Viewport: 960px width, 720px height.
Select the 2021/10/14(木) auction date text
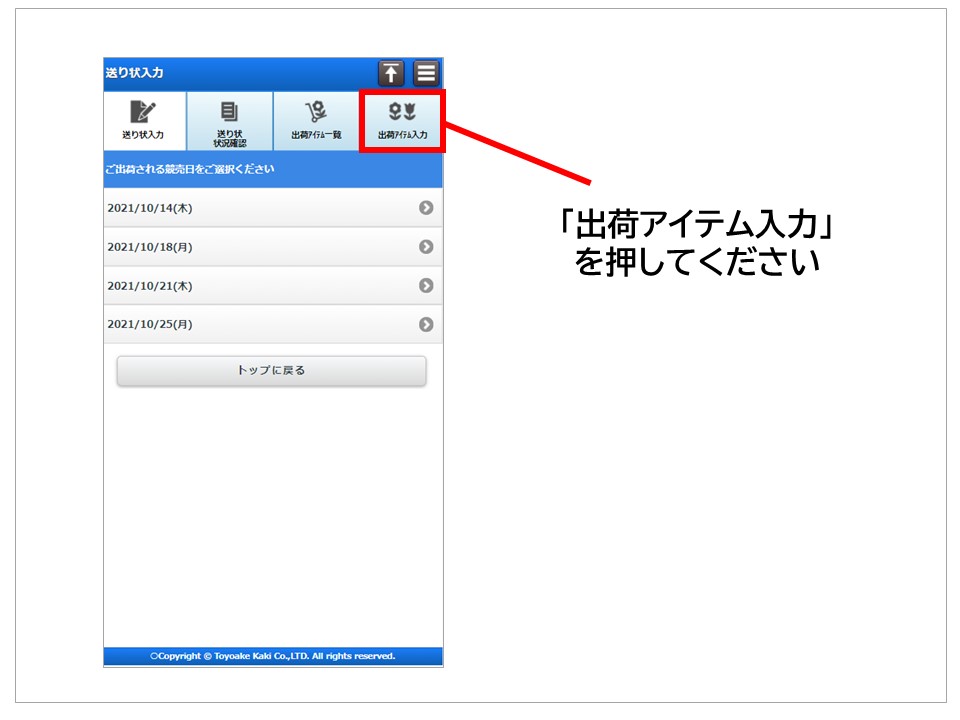pos(150,208)
